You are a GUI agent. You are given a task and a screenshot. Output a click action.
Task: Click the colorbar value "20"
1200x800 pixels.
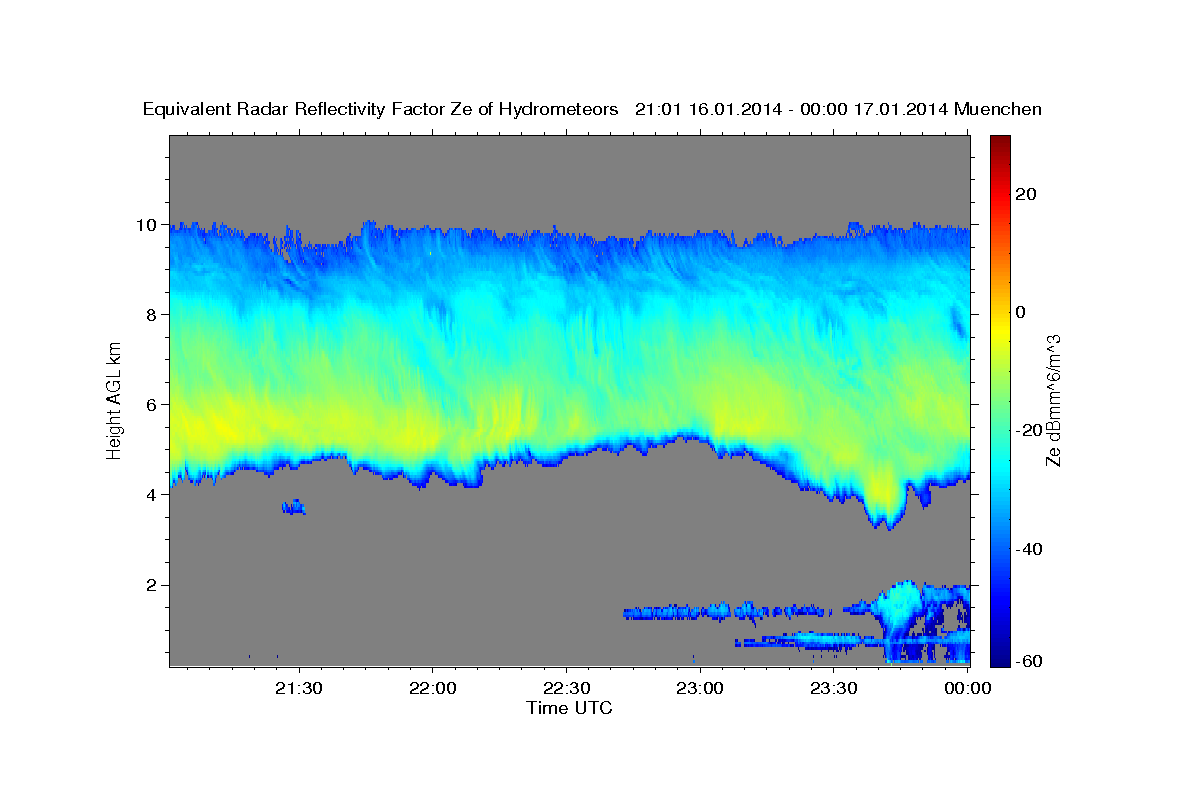click(1027, 194)
